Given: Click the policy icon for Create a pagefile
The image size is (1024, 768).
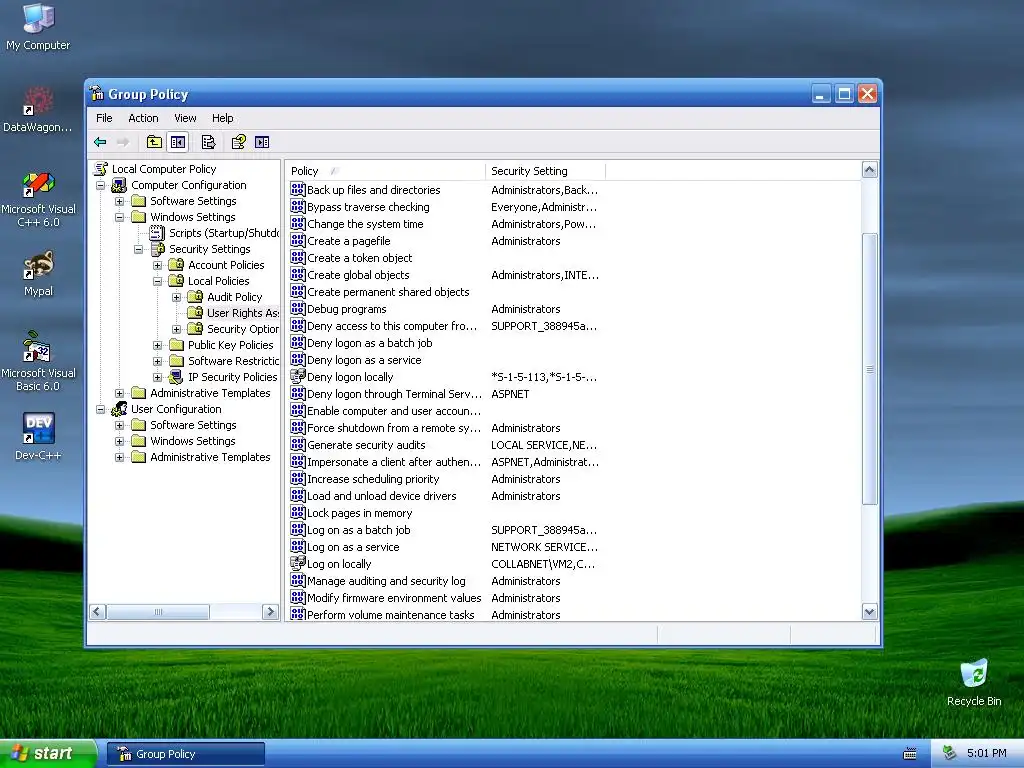Looking at the screenshot, I should [x=298, y=241].
